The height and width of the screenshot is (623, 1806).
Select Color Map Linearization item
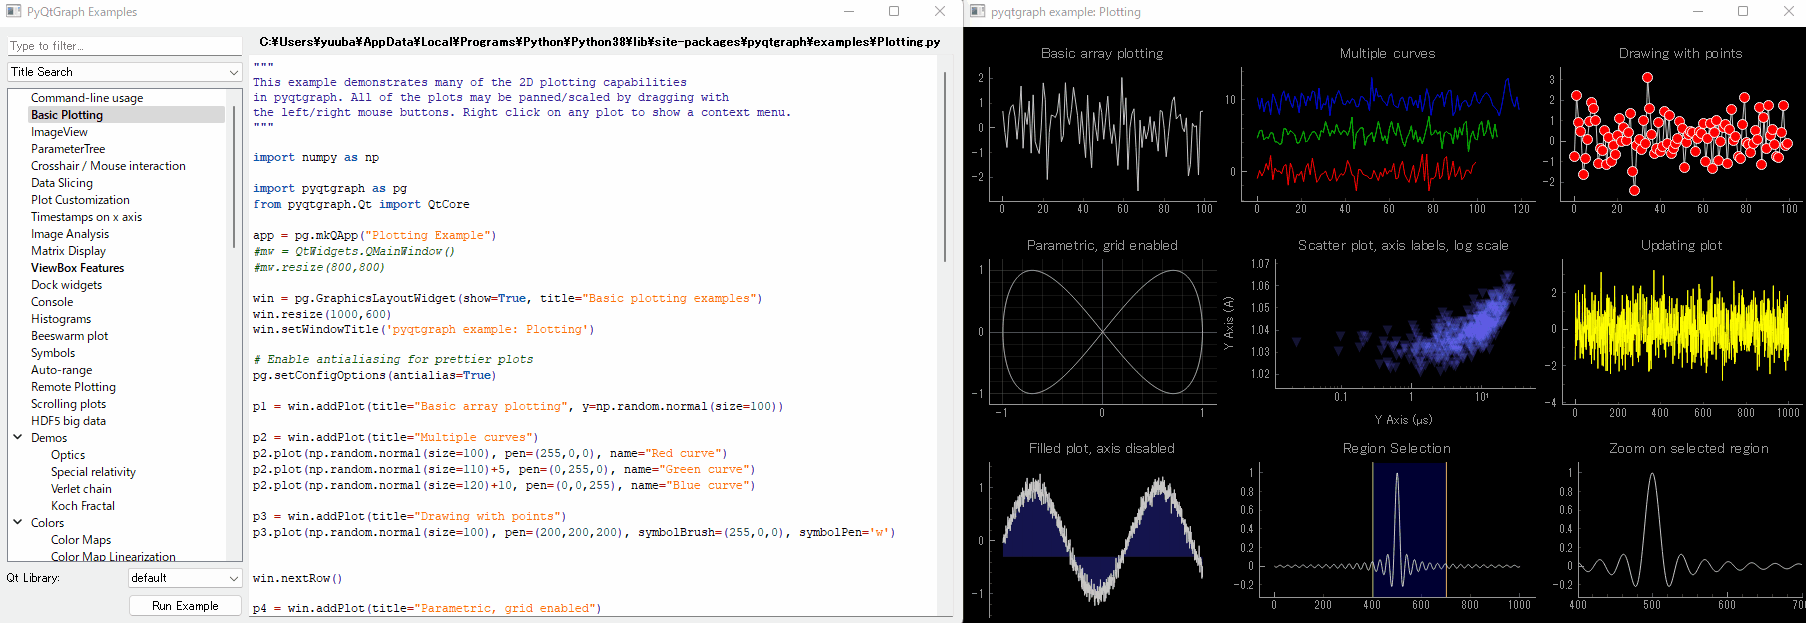point(113,556)
